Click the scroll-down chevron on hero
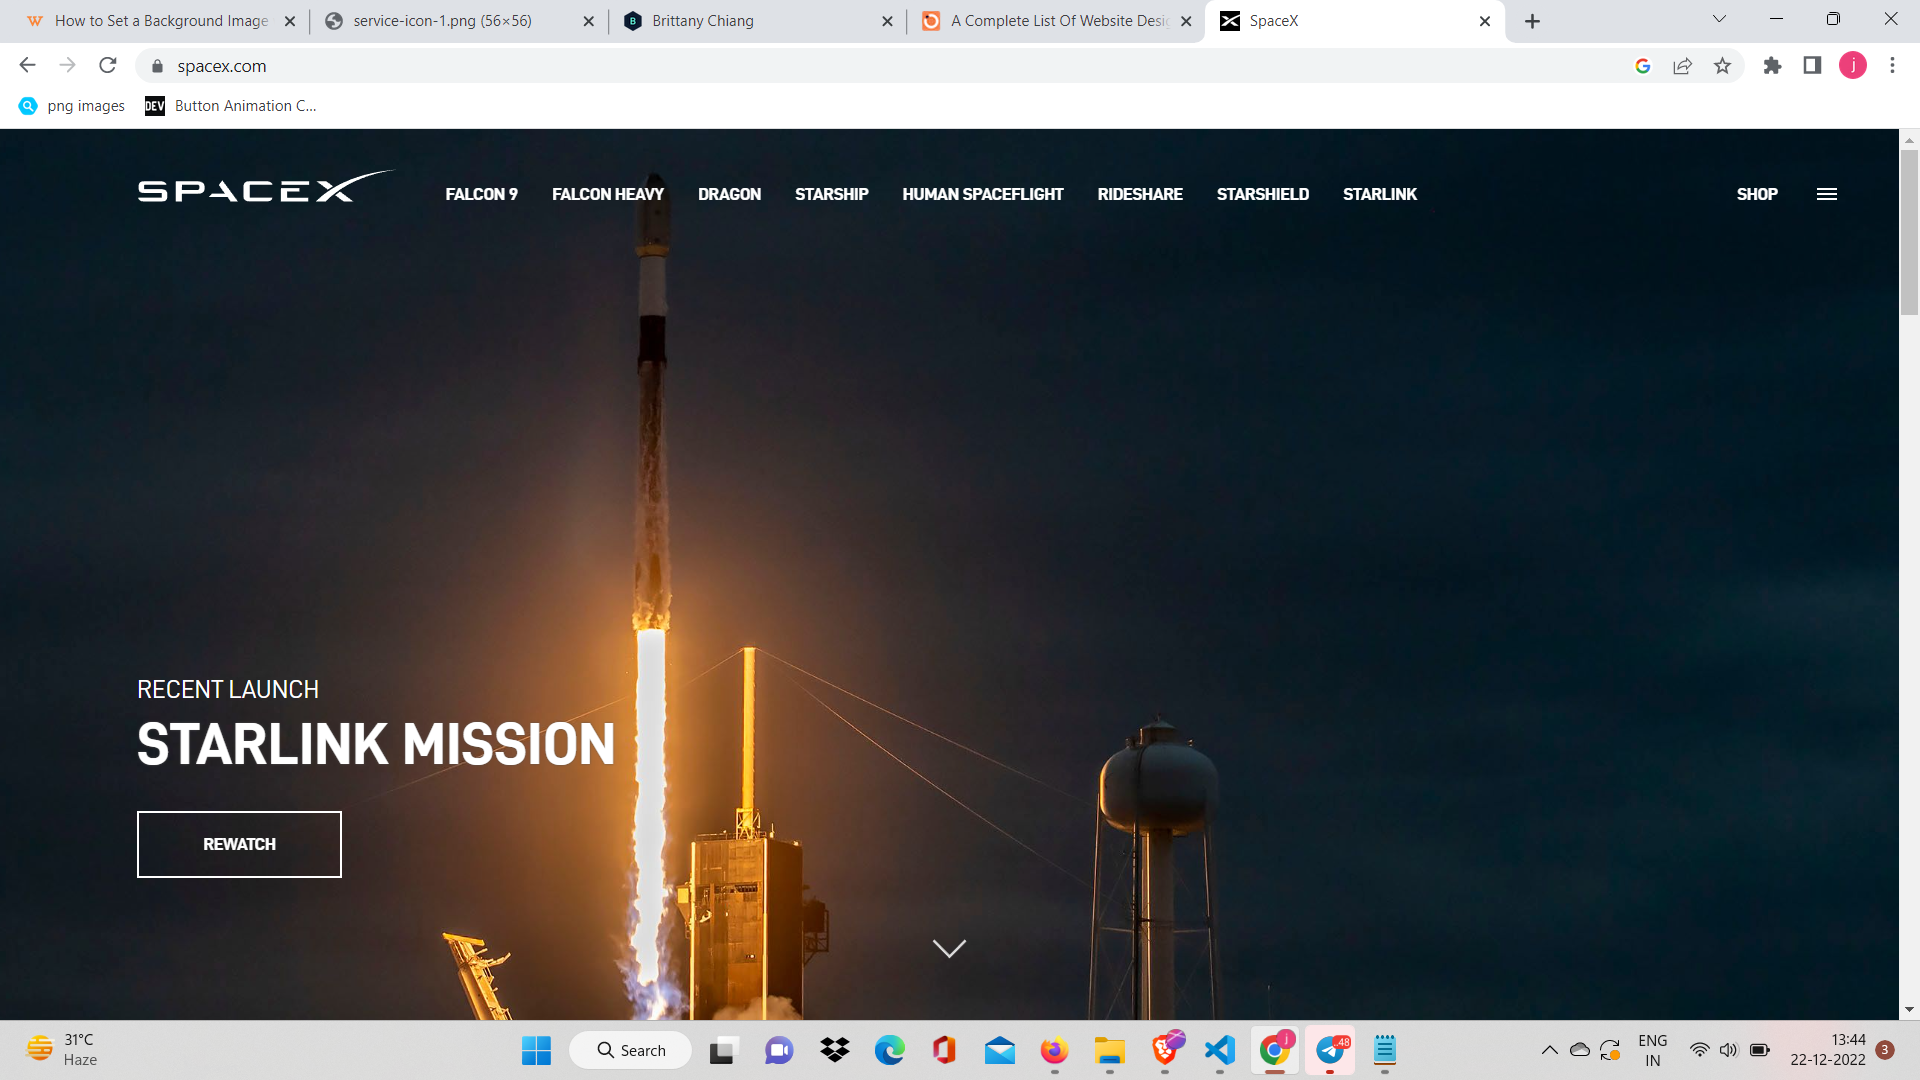Image resolution: width=1920 pixels, height=1080 pixels. coord(949,948)
